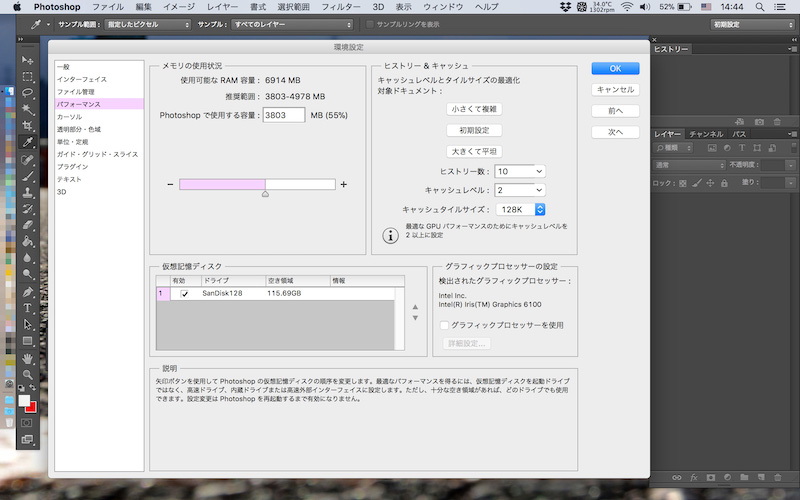Select the Pen tool
Viewport: 800px width, 500px height.
point(28,292)
